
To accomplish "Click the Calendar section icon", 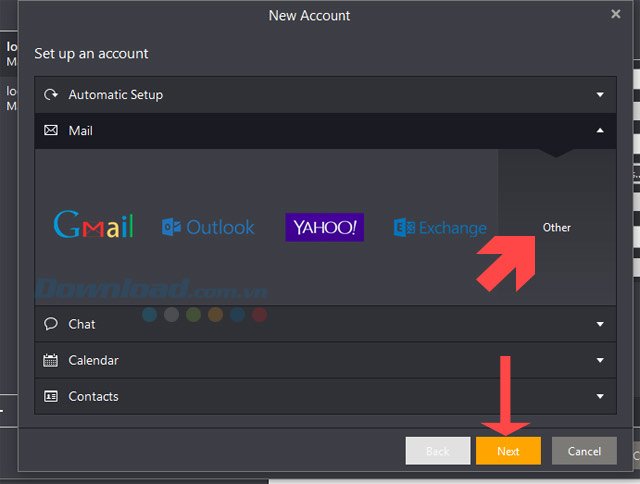I will click(51, 360).
